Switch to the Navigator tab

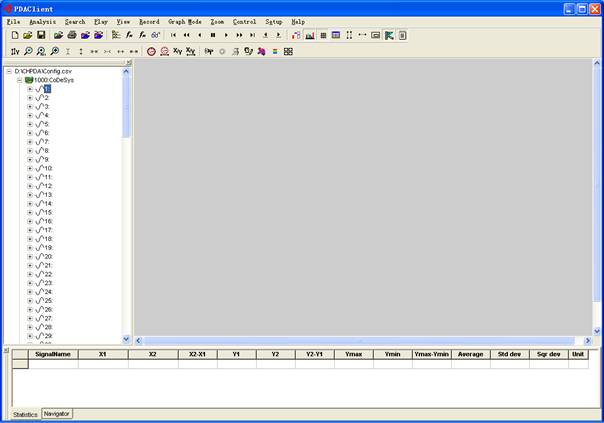(57, 414)
